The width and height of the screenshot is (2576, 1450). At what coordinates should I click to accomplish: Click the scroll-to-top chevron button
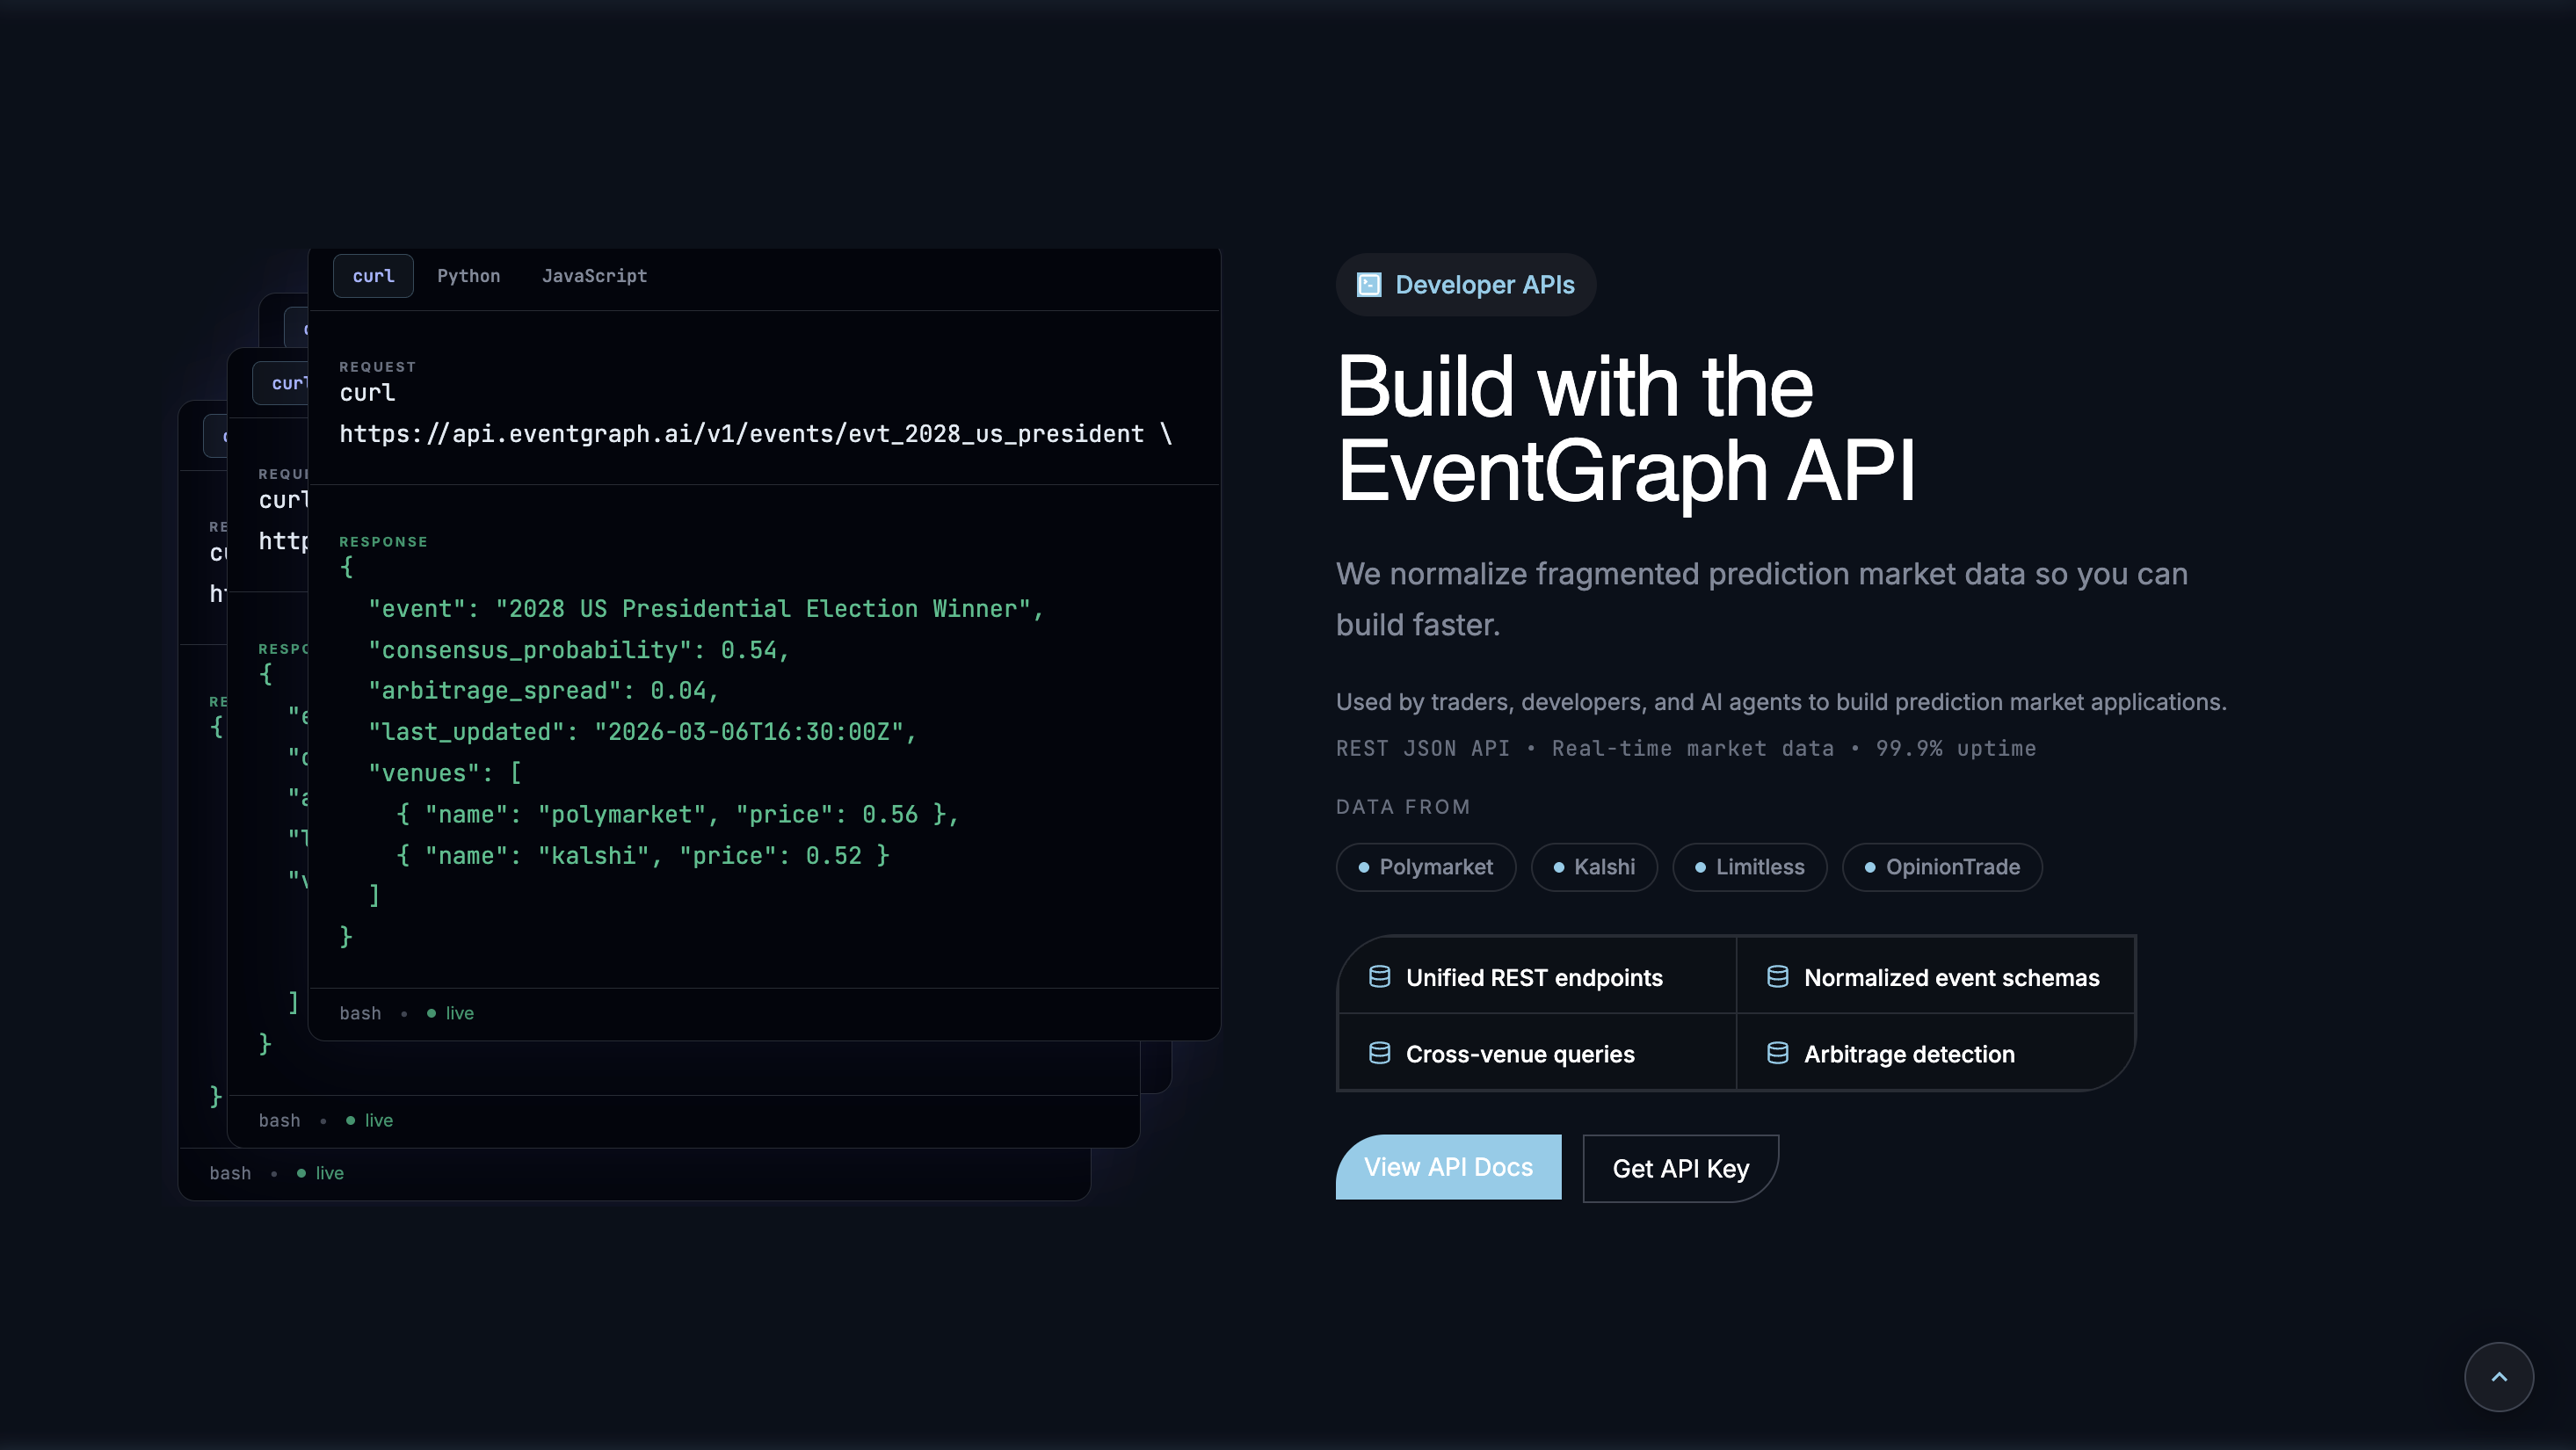click(x=2500, y=1377)
